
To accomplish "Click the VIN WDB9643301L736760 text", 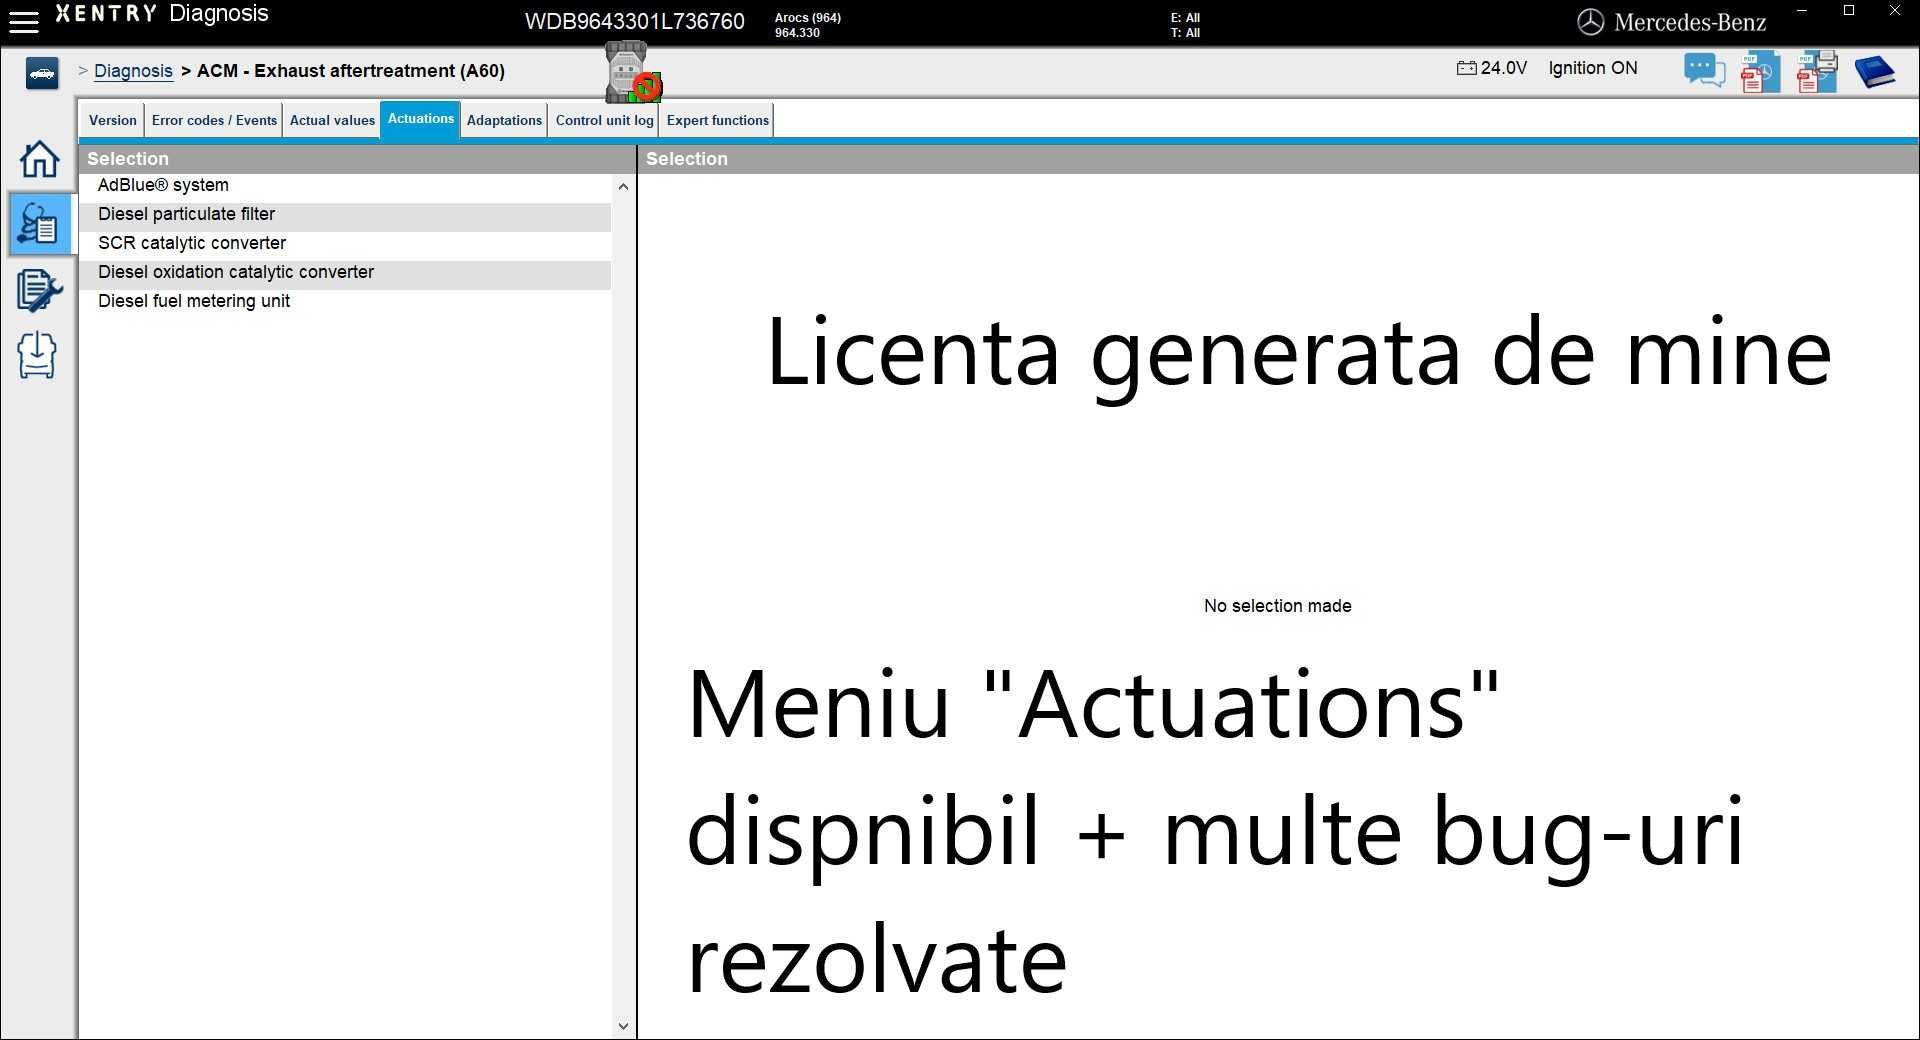I will [x=635, y=22].
